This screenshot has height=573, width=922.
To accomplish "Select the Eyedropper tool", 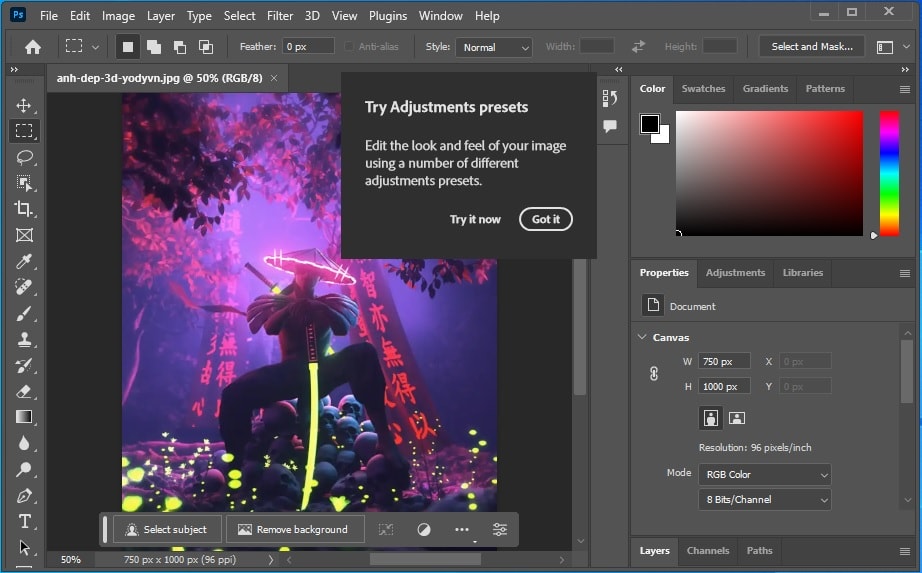I will [24, 261].
